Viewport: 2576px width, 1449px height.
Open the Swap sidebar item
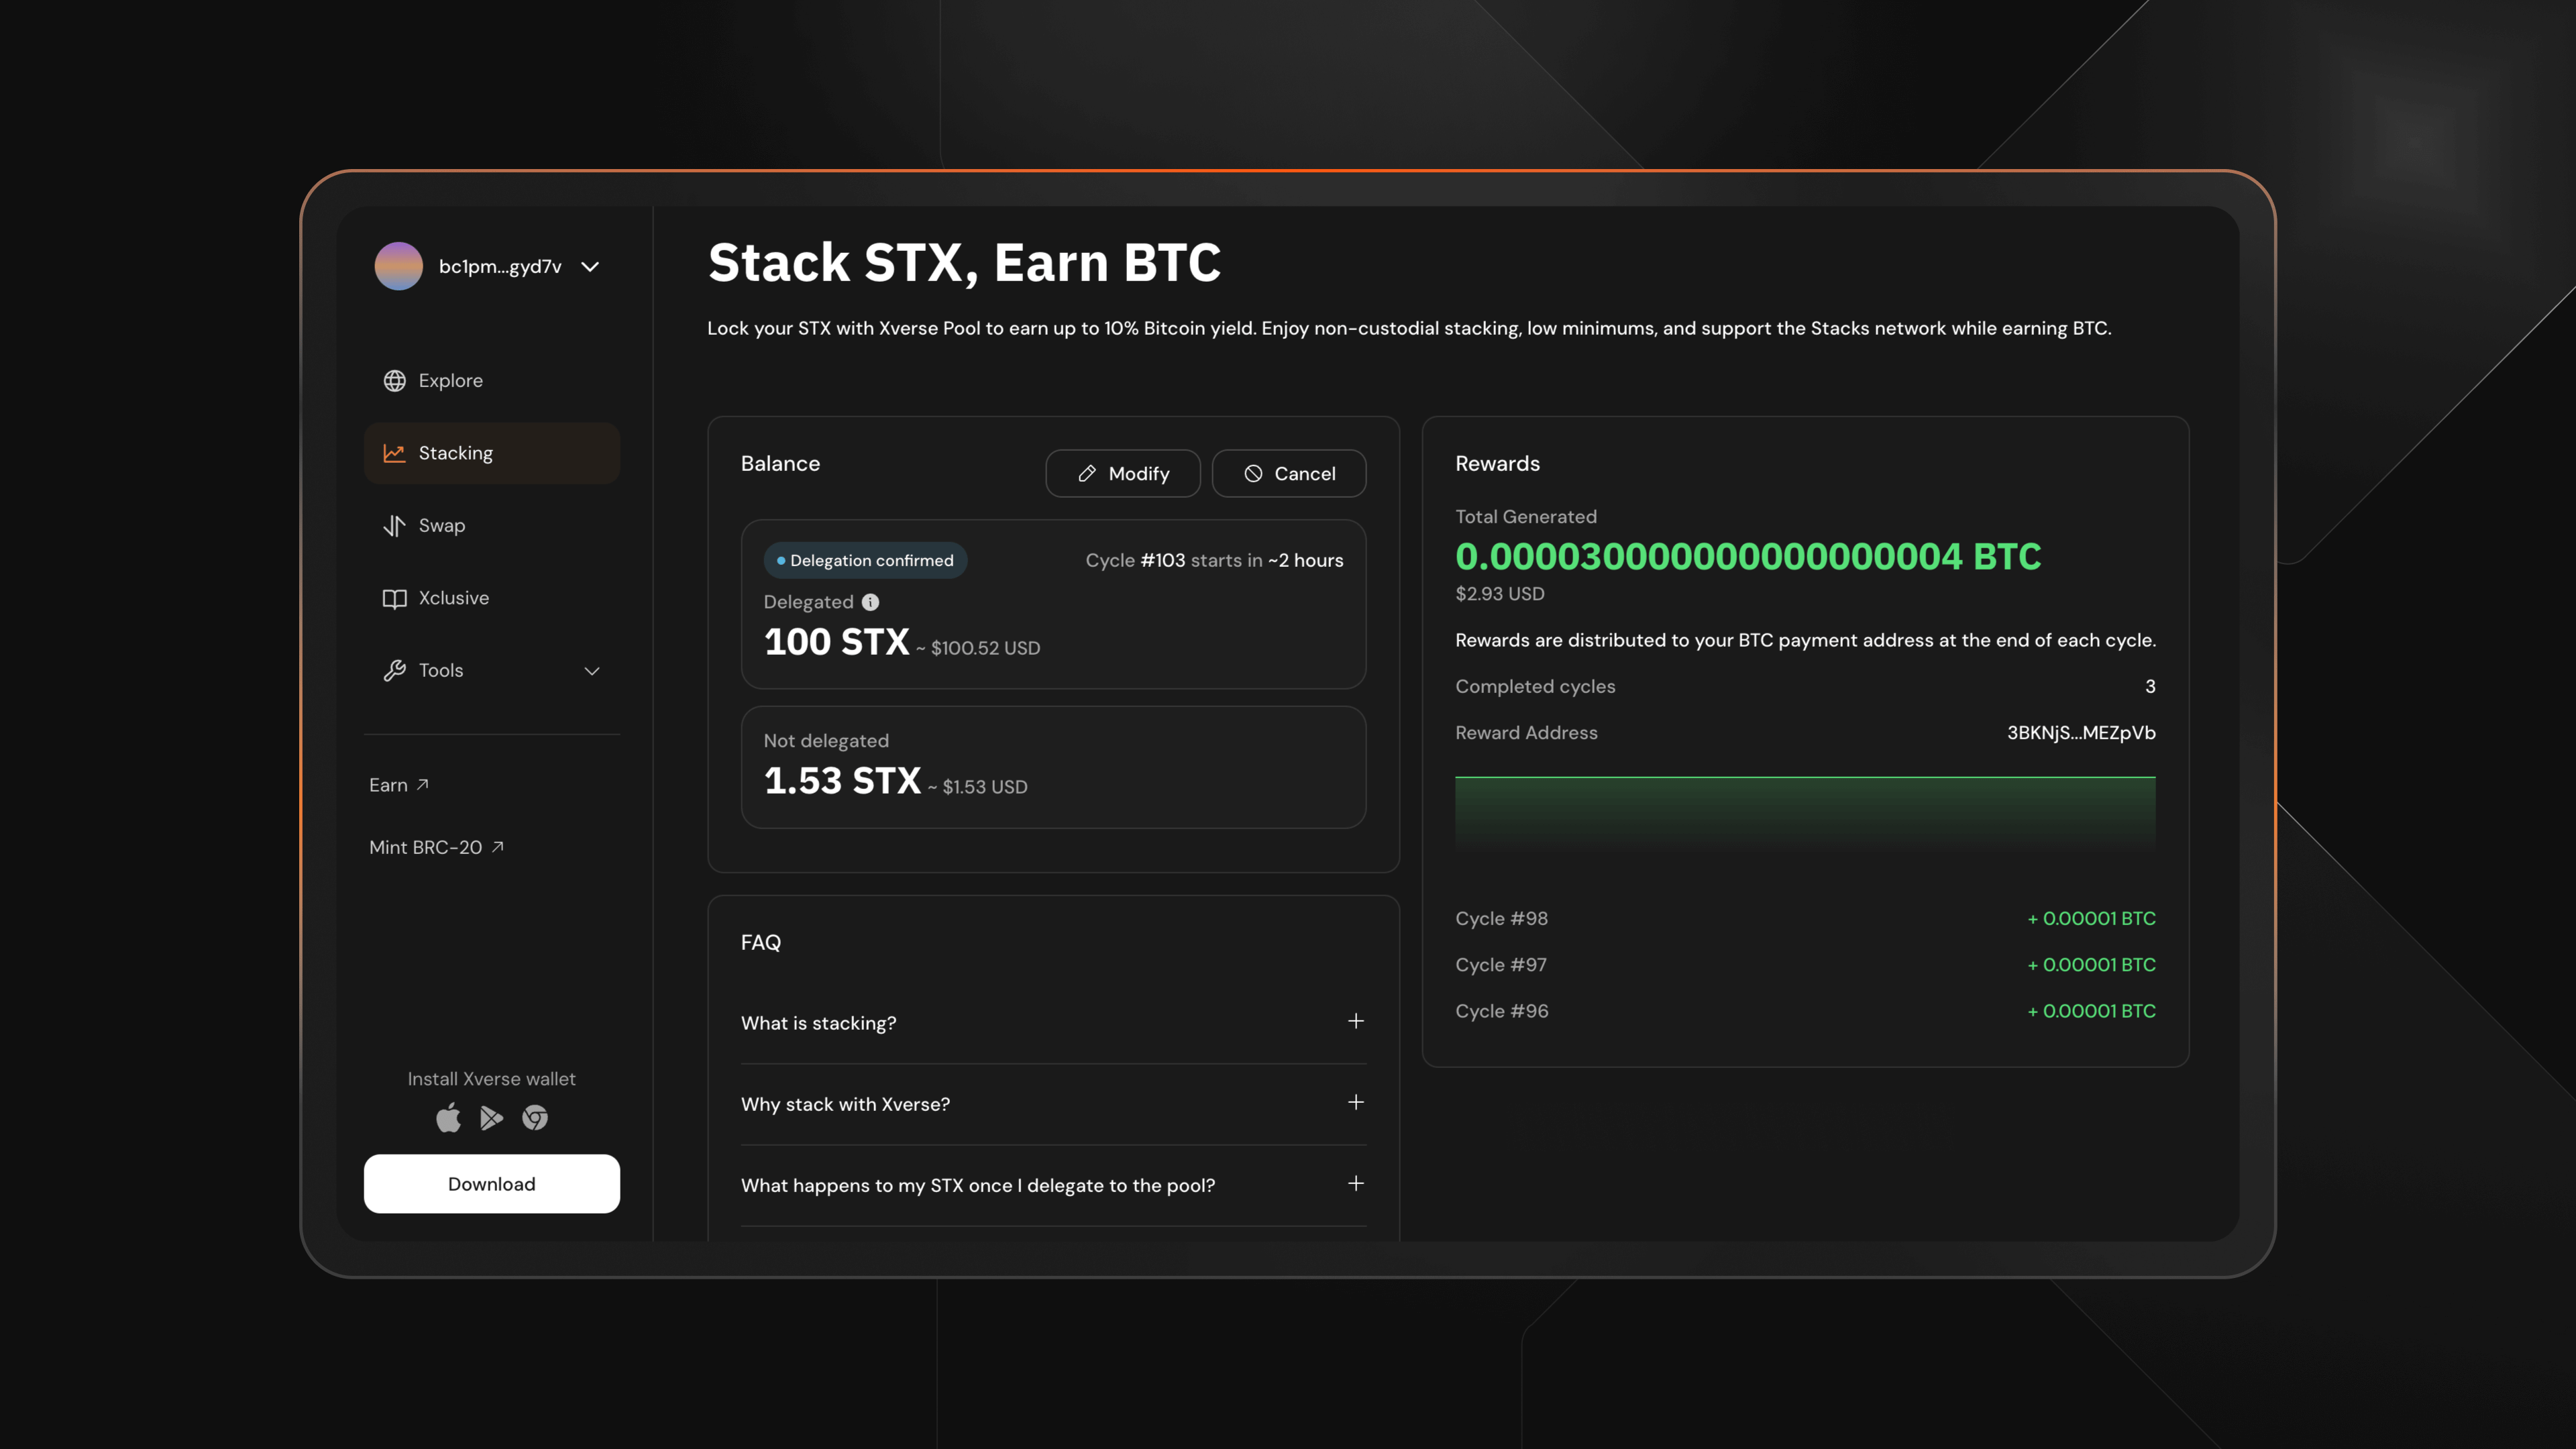491,526
